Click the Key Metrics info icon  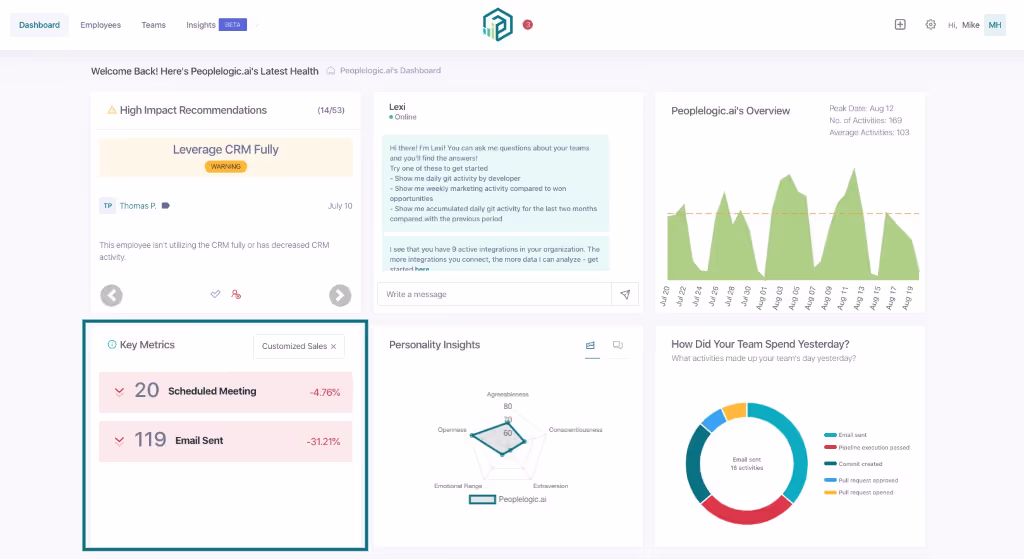112,345
